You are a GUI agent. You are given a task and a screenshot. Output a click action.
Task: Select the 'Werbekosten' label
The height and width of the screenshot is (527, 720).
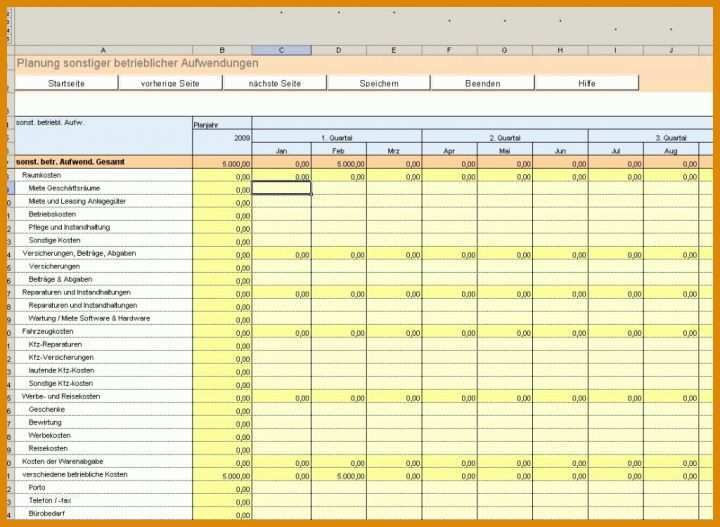coord(50,435)
